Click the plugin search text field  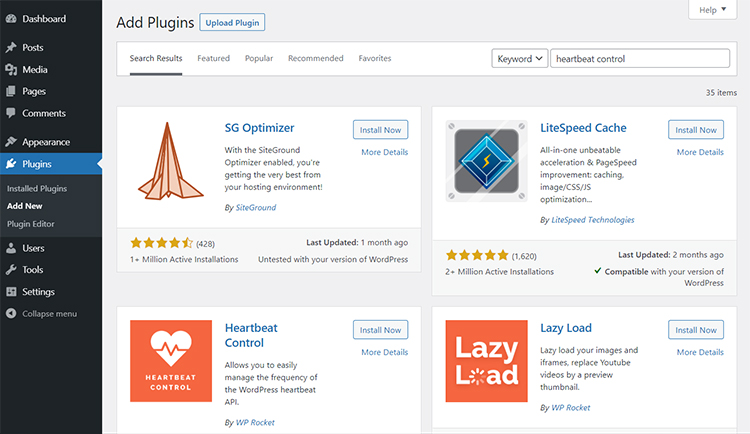click(640, 59)
